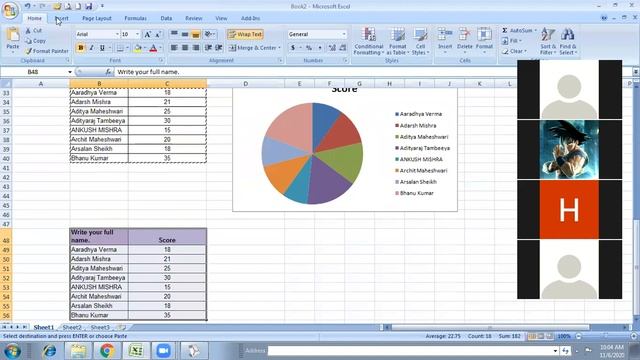Open Cell Styles gallery

point(420,41)
